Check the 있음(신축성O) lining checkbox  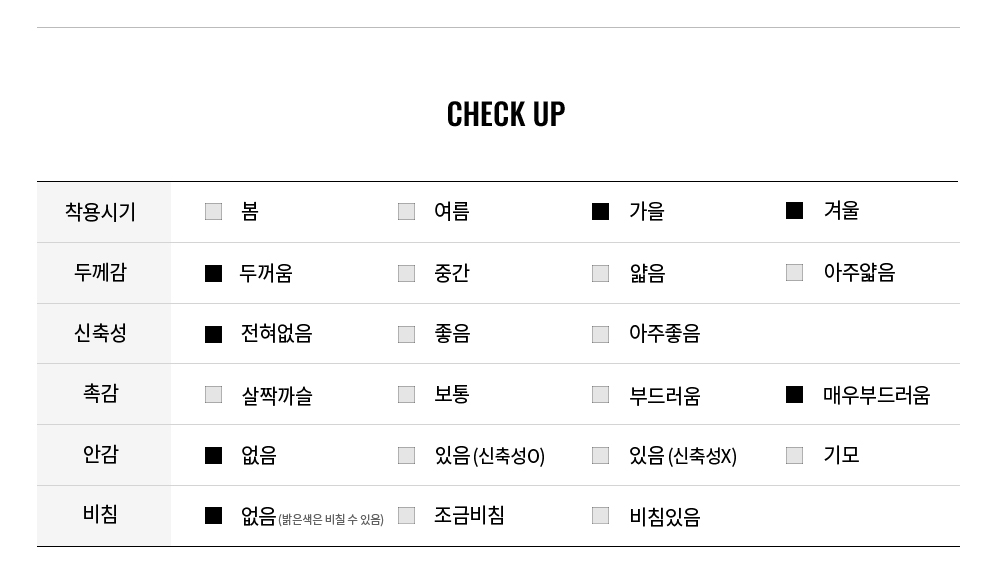(406, 455)
